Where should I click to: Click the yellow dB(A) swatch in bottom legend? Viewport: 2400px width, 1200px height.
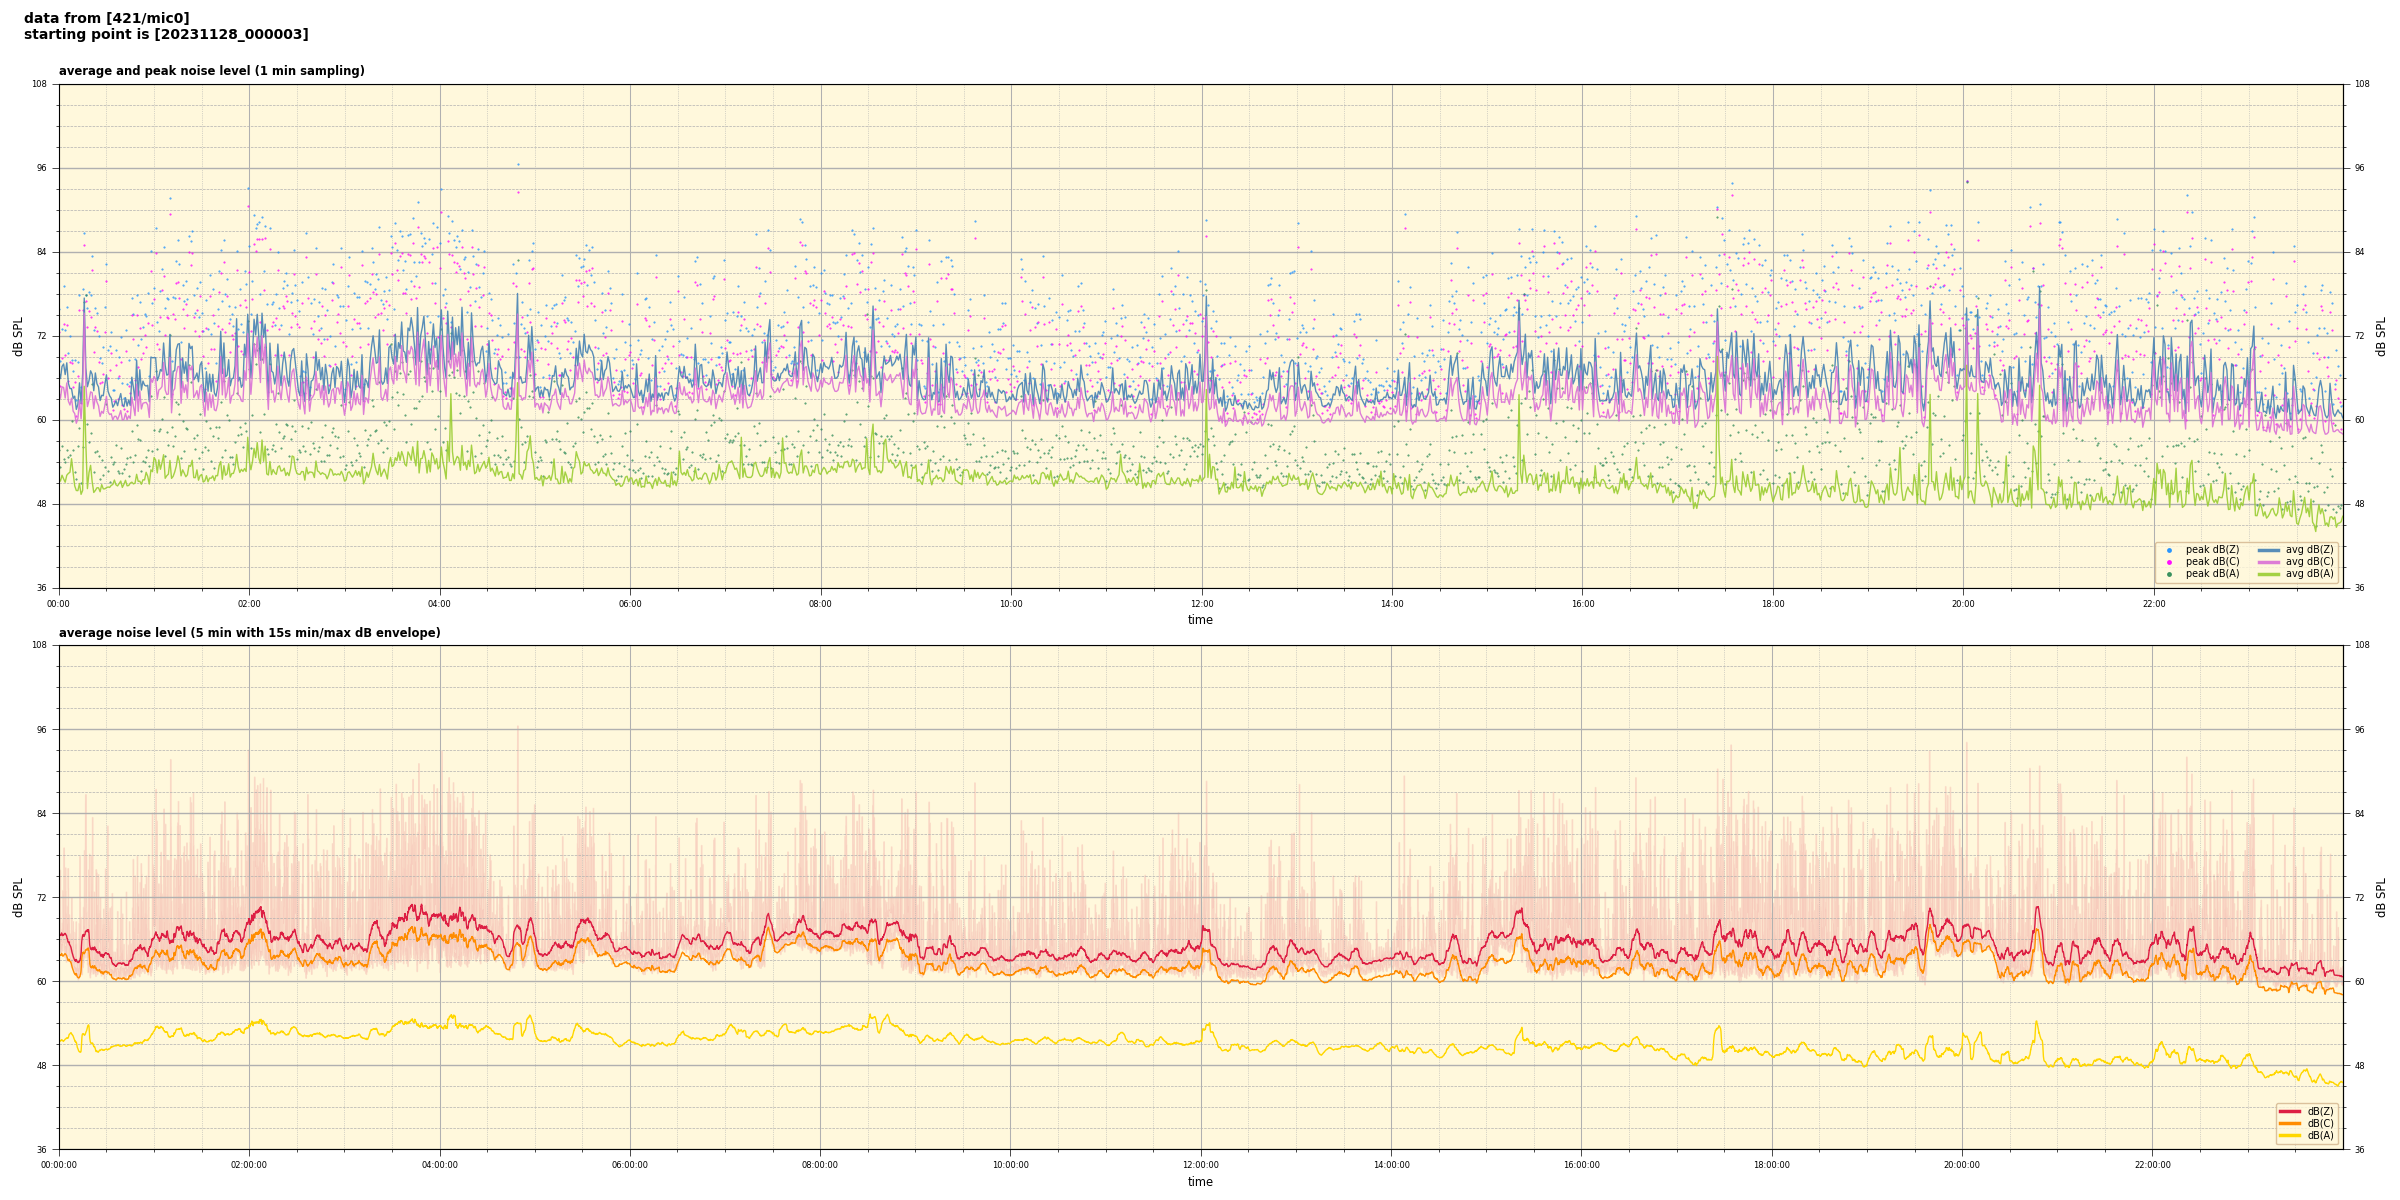[x=2290, y=1135]
